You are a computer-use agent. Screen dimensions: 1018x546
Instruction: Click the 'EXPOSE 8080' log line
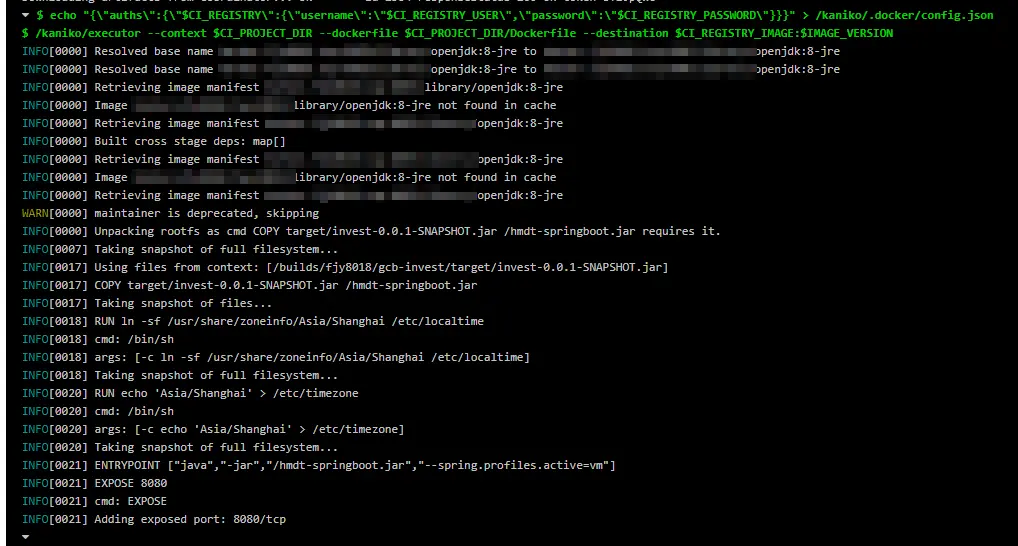tap(94, 483)
